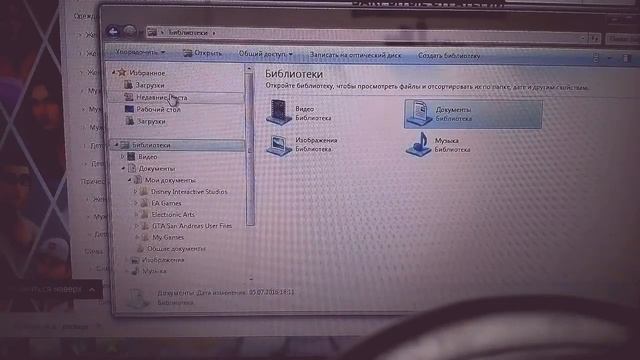
Task: Click the address bar history dropdown arrow
Action: (582, 38)
